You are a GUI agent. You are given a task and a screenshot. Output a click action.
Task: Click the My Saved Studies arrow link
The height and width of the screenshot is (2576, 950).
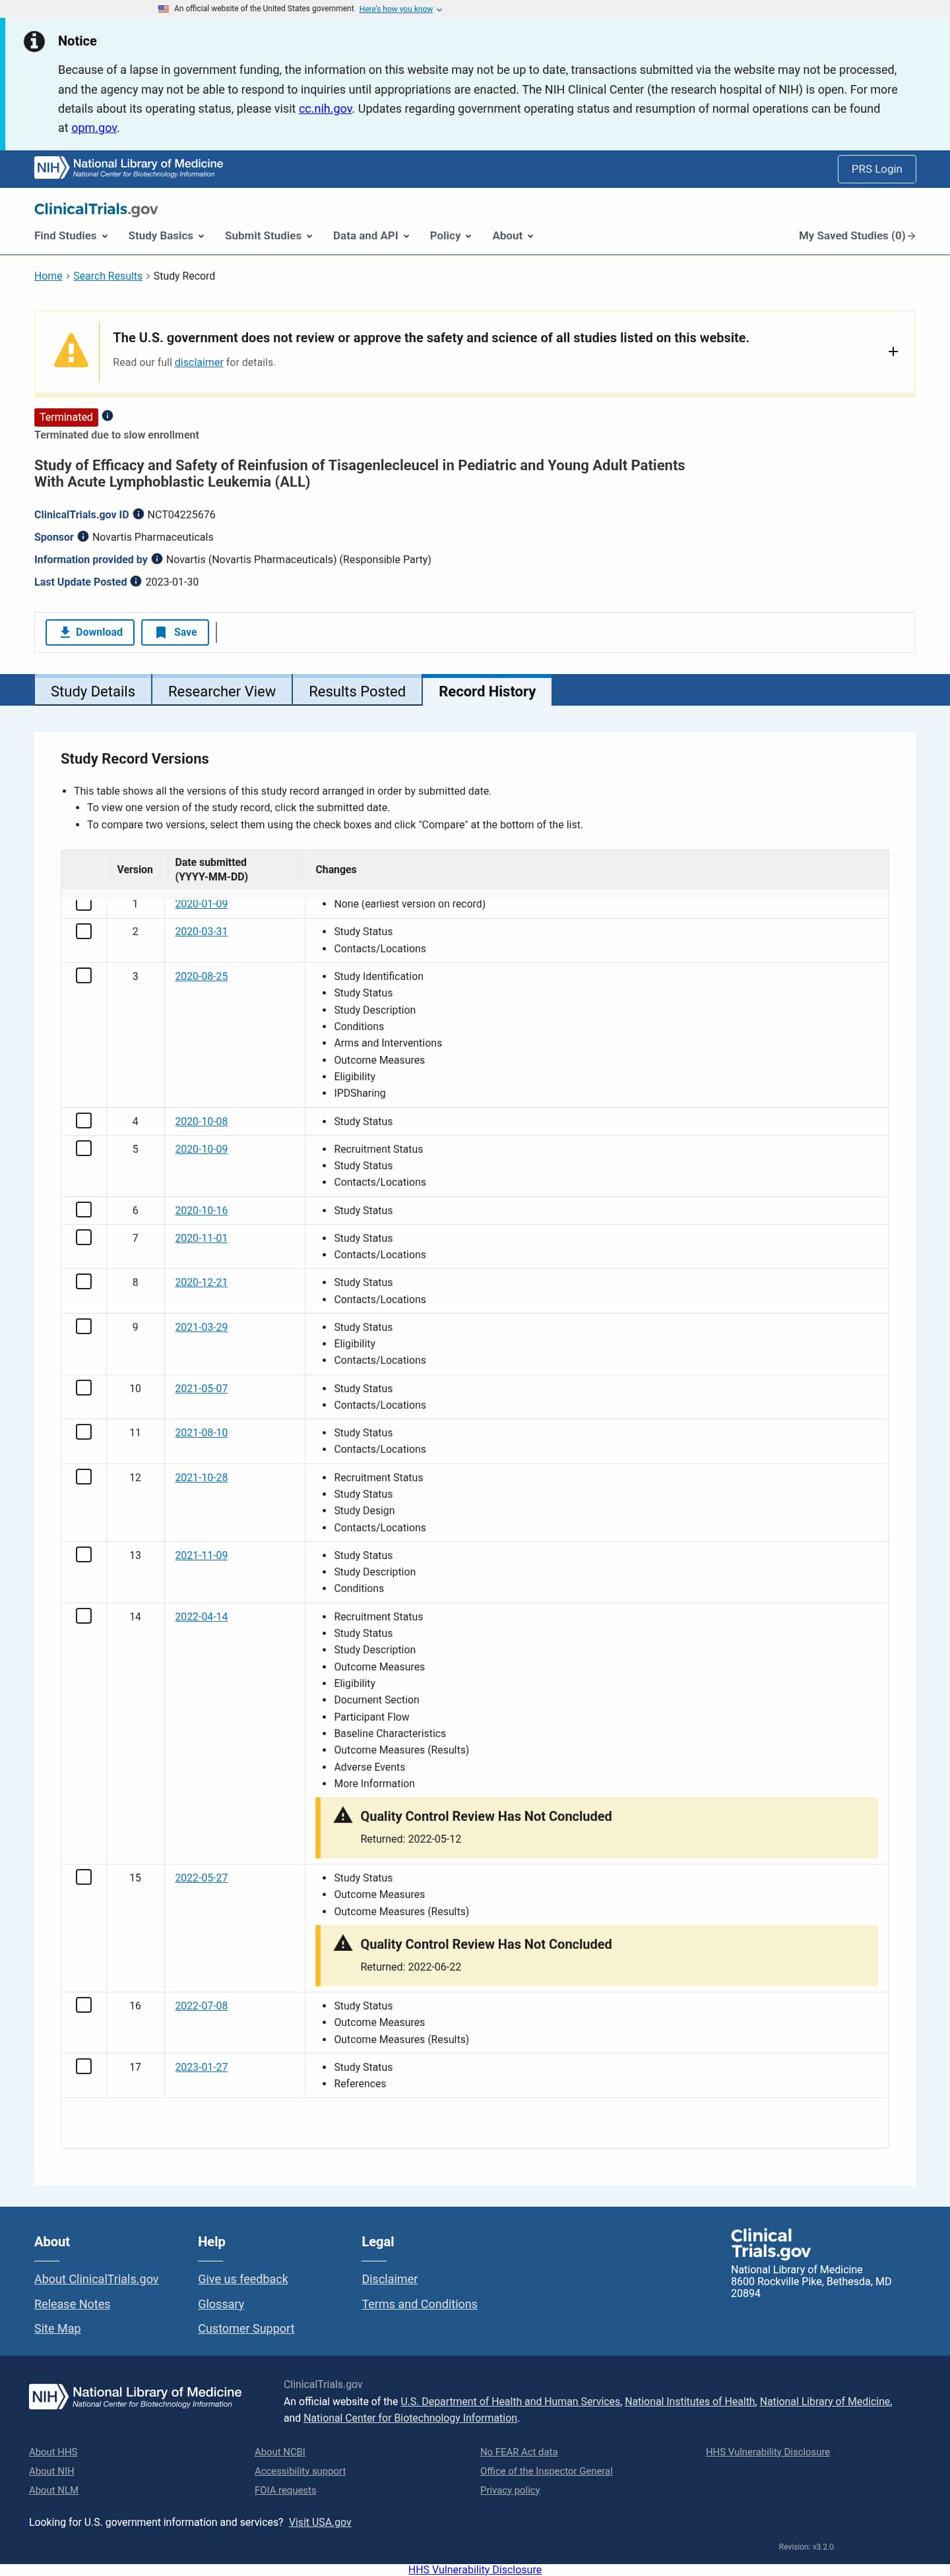pos(856,236)
